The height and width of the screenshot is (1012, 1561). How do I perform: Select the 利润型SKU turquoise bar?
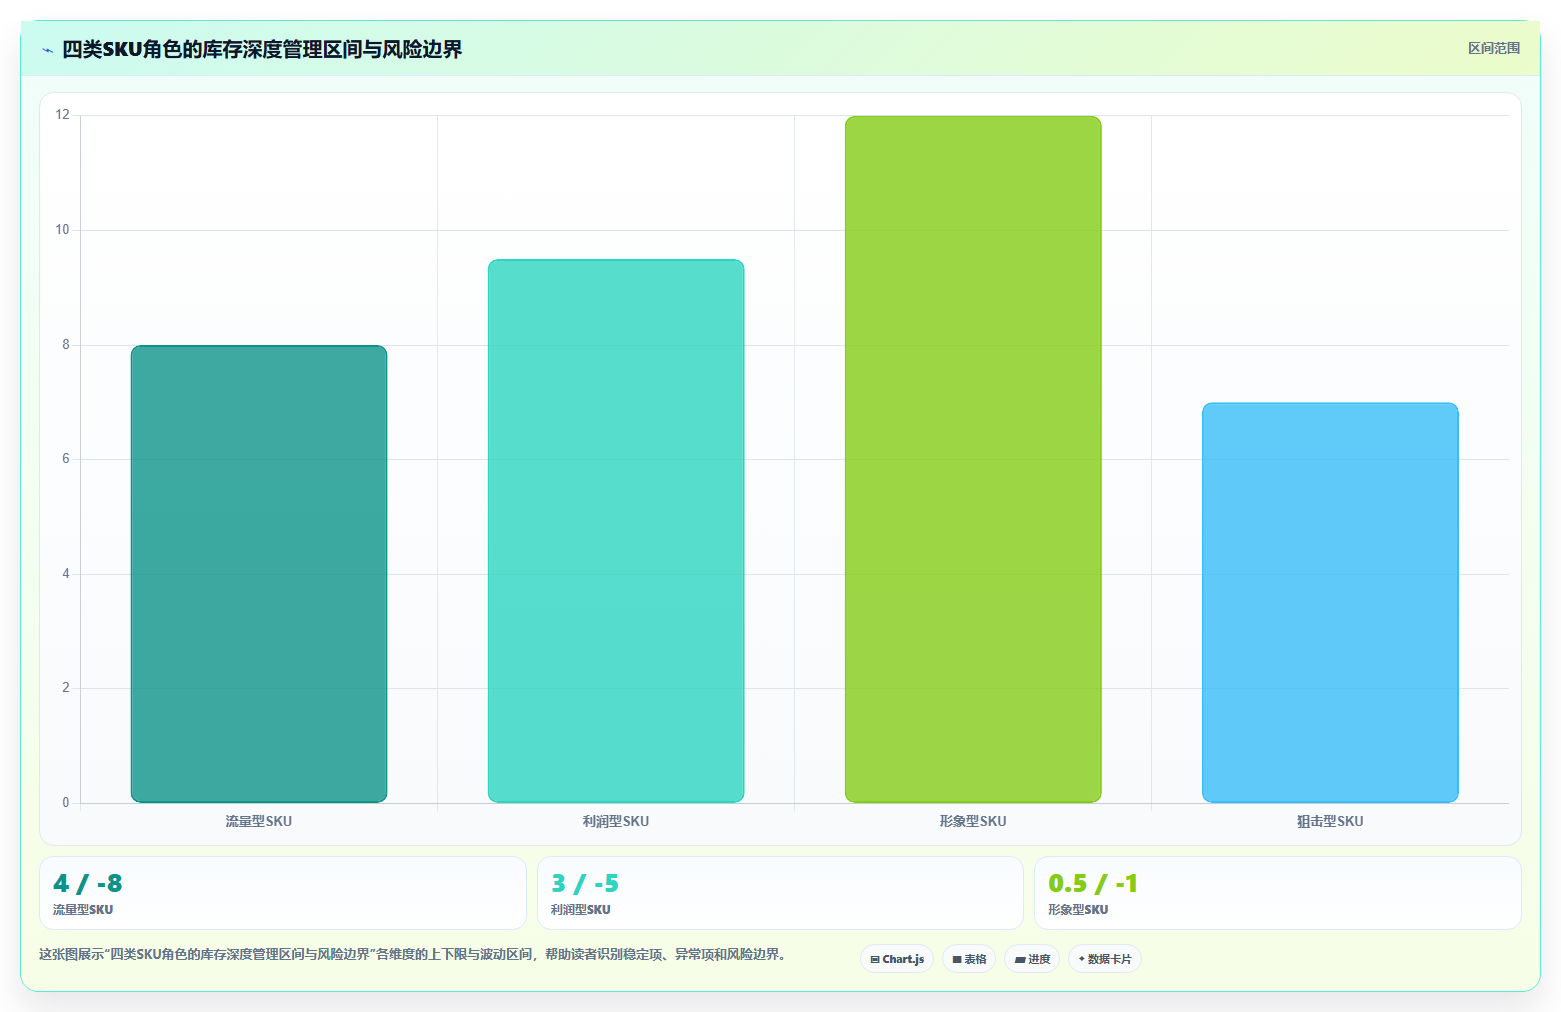click(616, 531)
